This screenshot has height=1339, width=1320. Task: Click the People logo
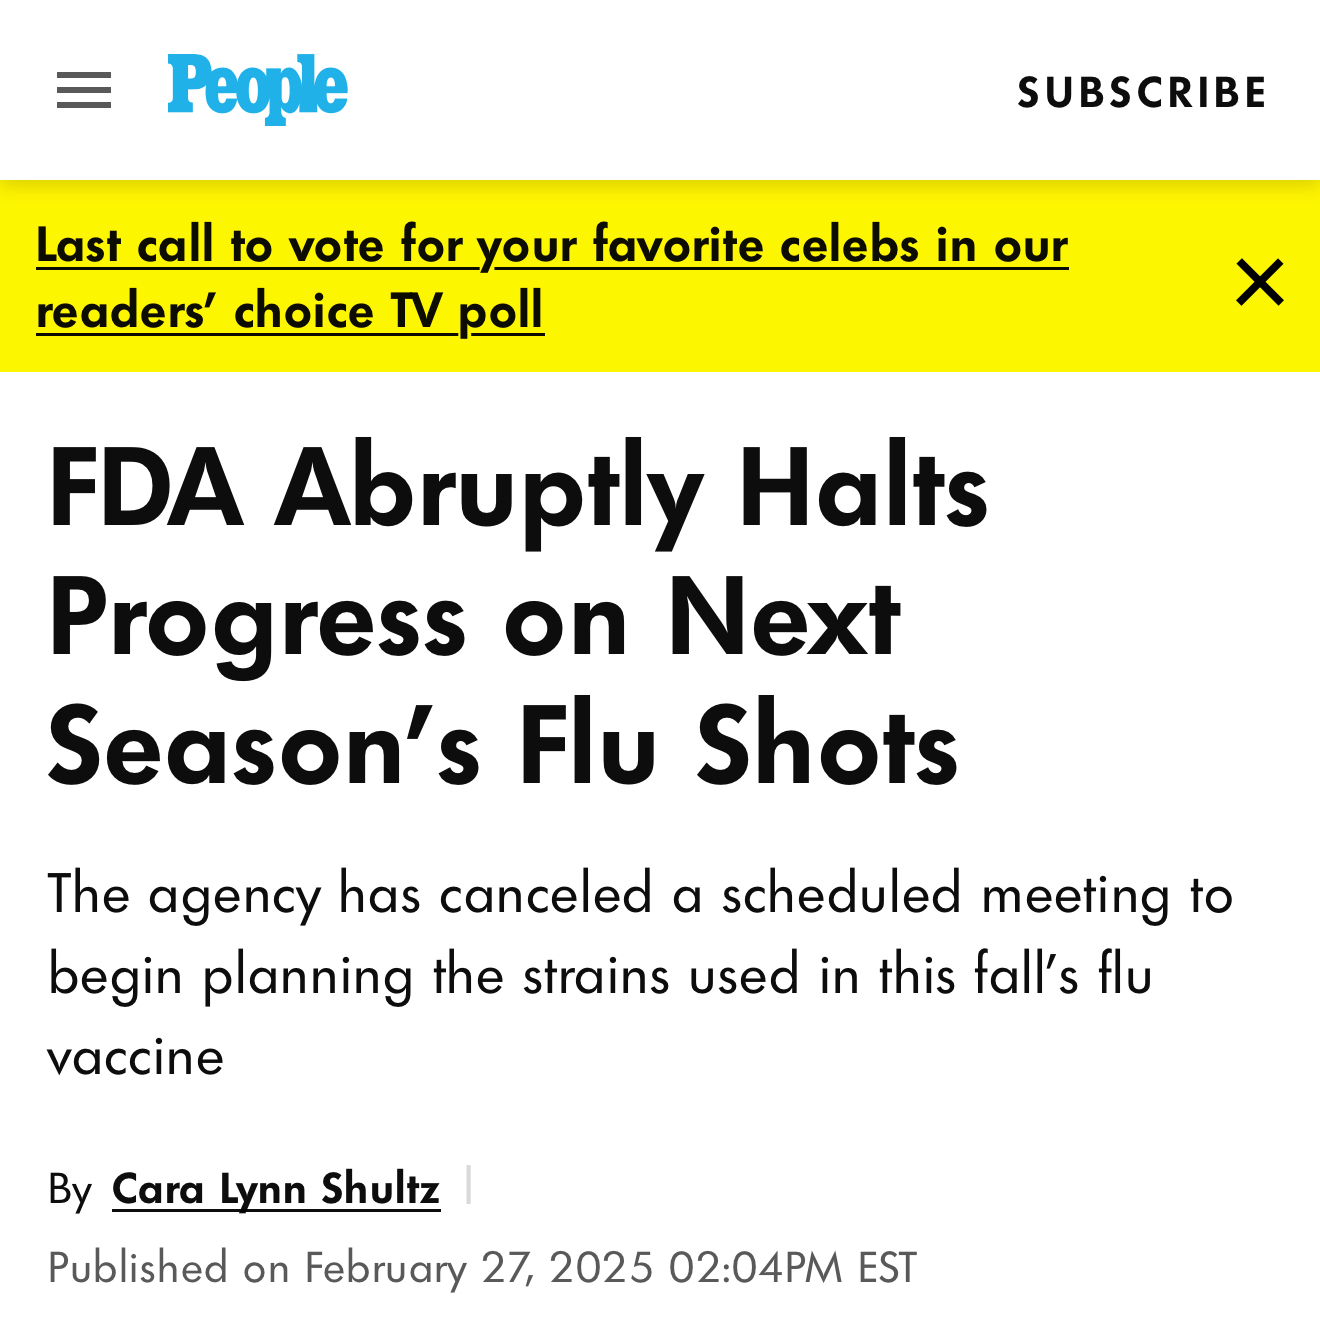pyautogui.click(x=257, y=88)
